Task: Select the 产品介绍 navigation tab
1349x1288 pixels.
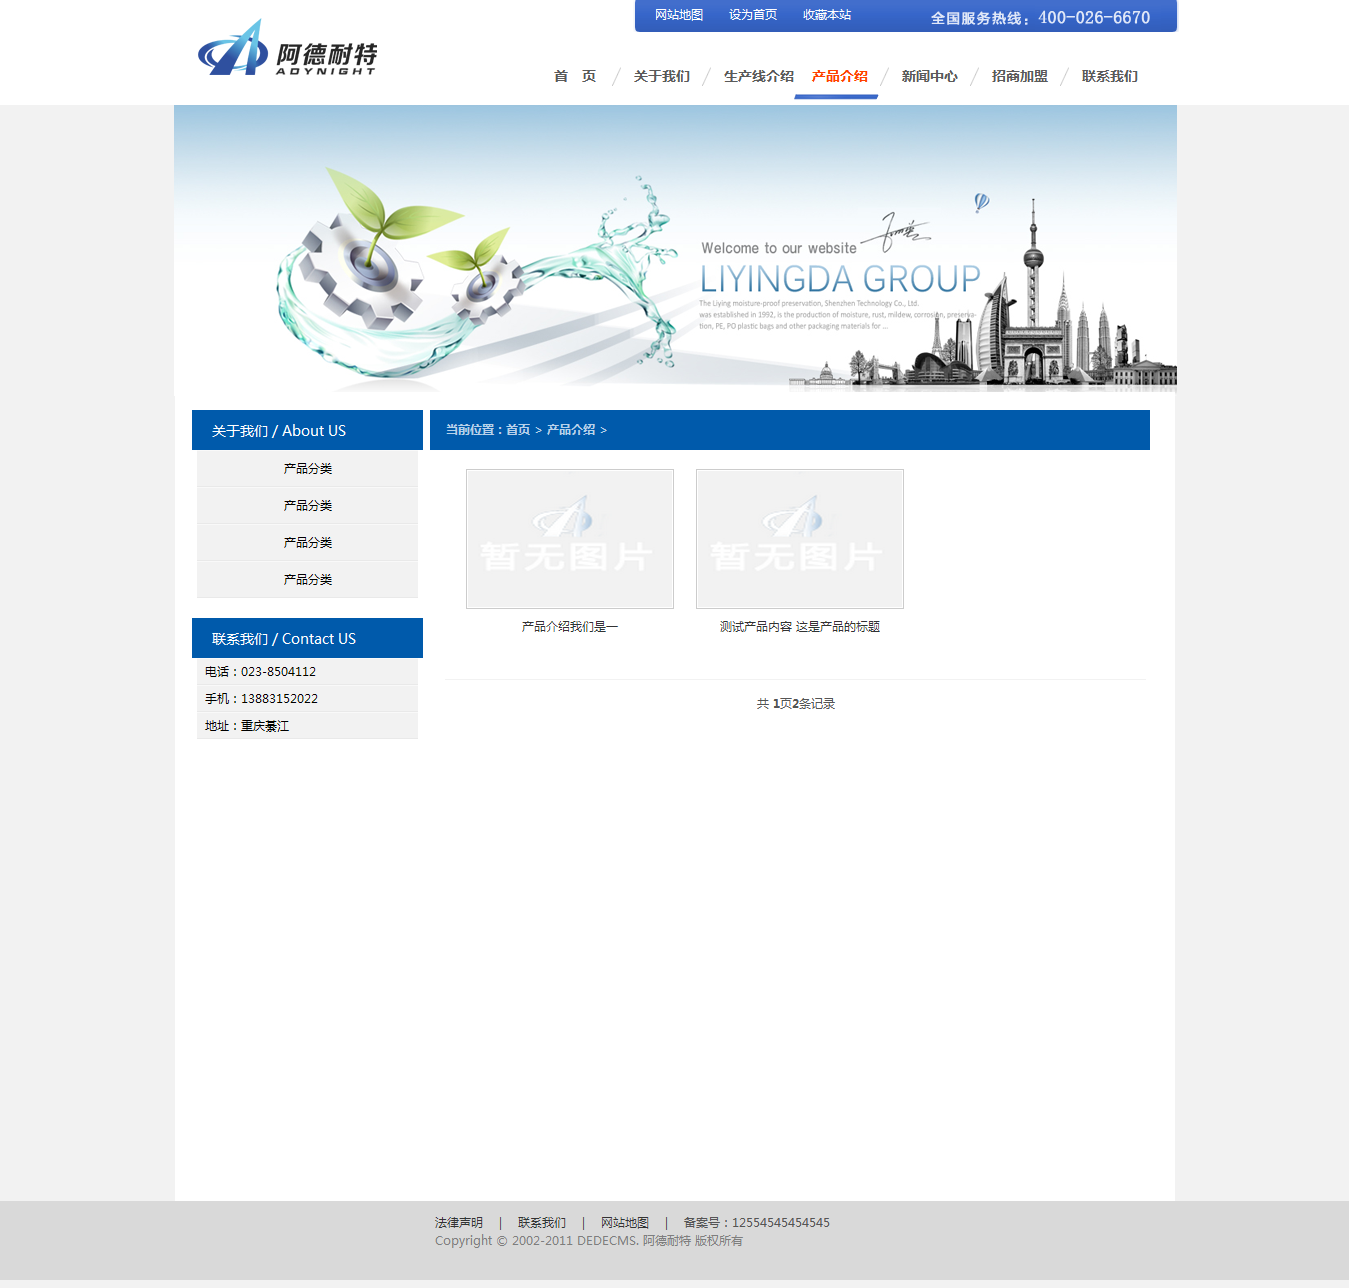Action: tap(840, 76)
